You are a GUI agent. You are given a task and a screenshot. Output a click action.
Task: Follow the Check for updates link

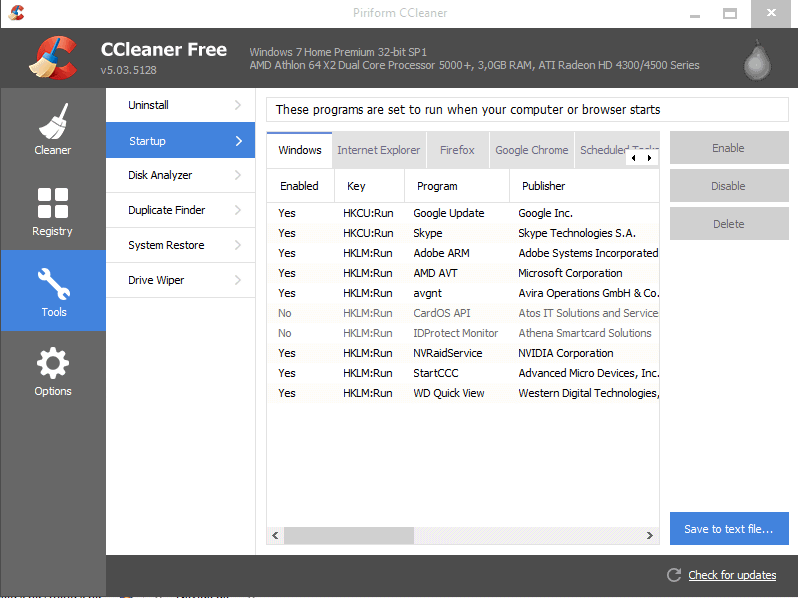tap(732, 575)
